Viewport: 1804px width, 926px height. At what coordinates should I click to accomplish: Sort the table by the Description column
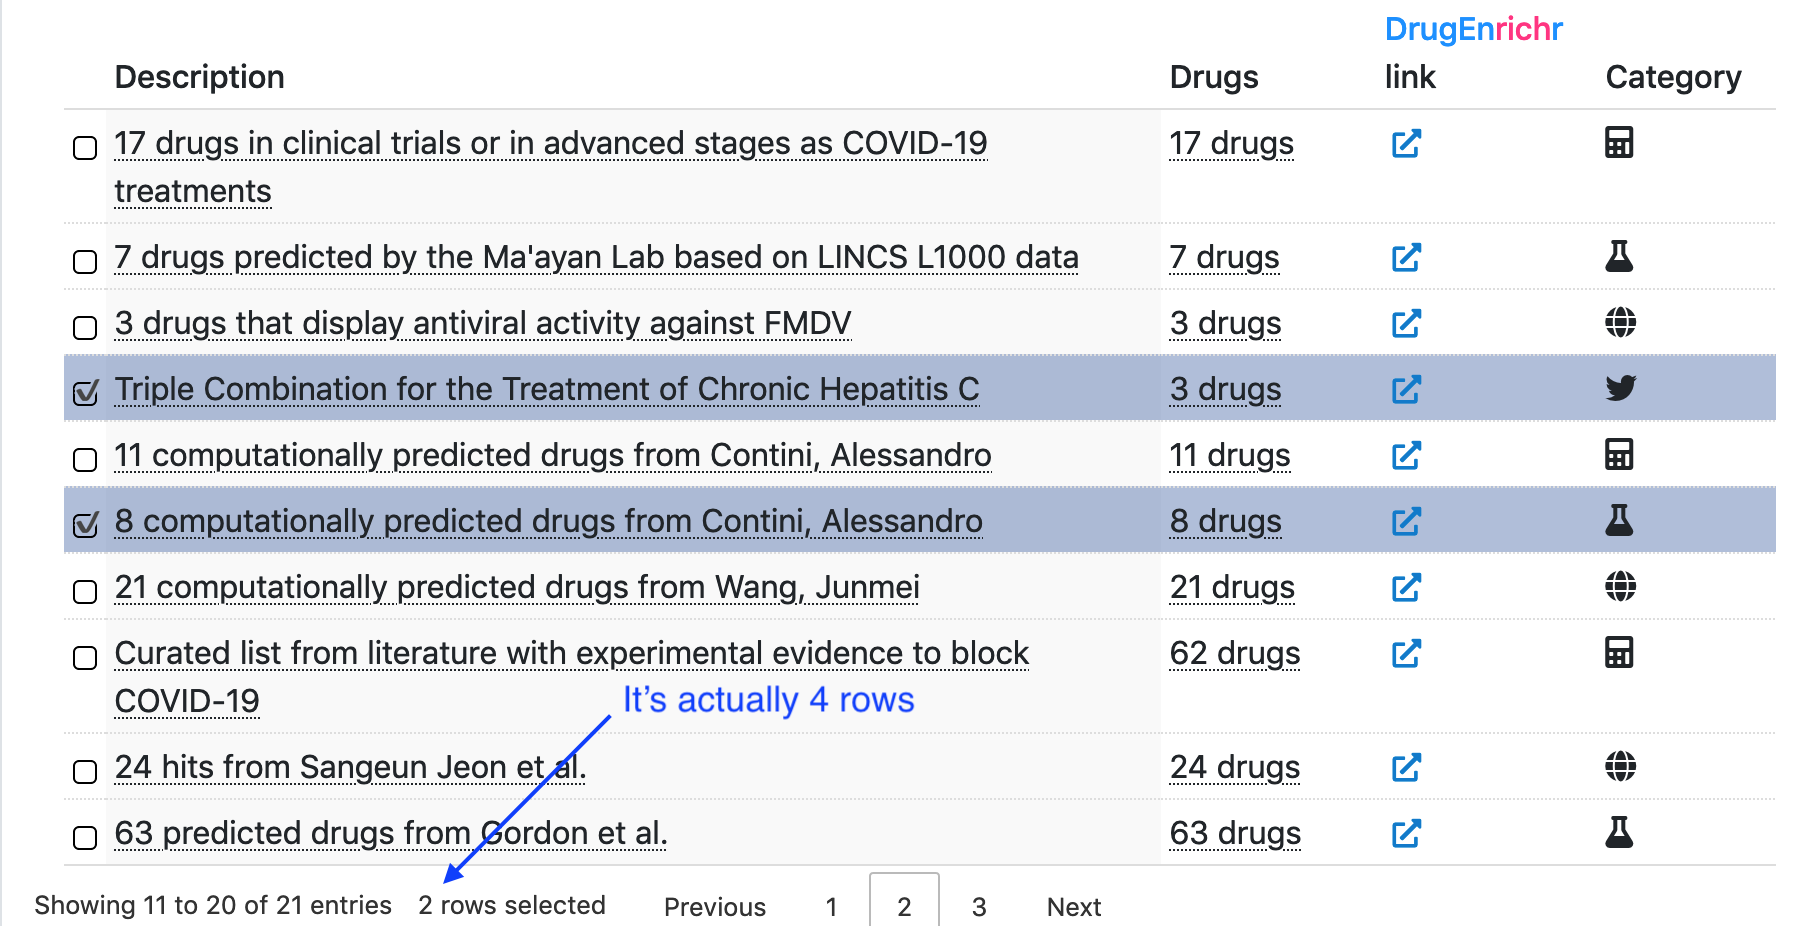click(199, 76)
